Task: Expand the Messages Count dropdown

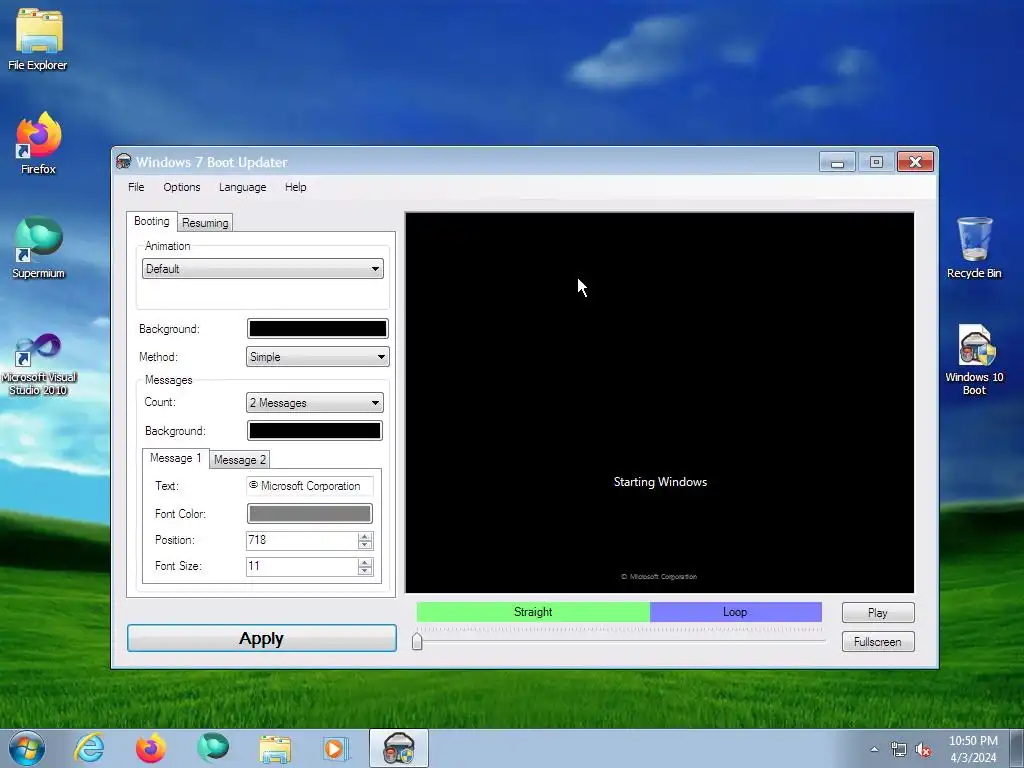Action: tap(315, 403)
